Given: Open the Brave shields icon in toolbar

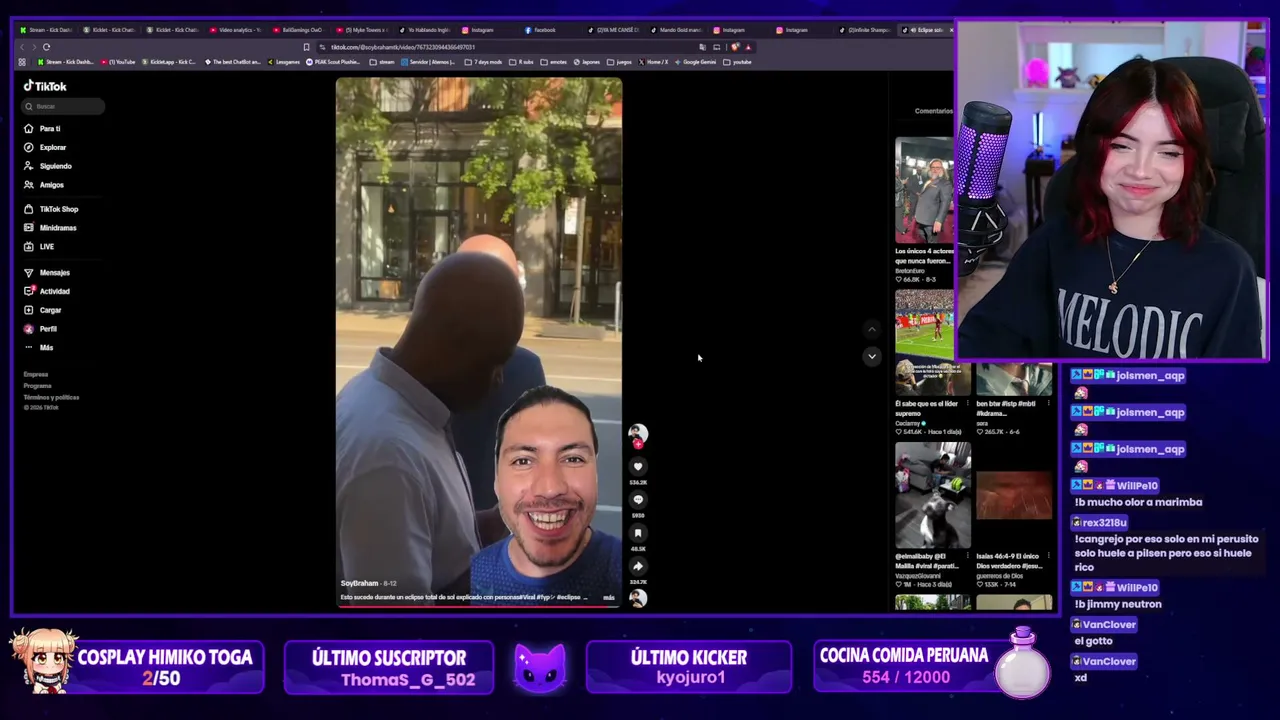Looking at the screenshot, I should (735, 47).
